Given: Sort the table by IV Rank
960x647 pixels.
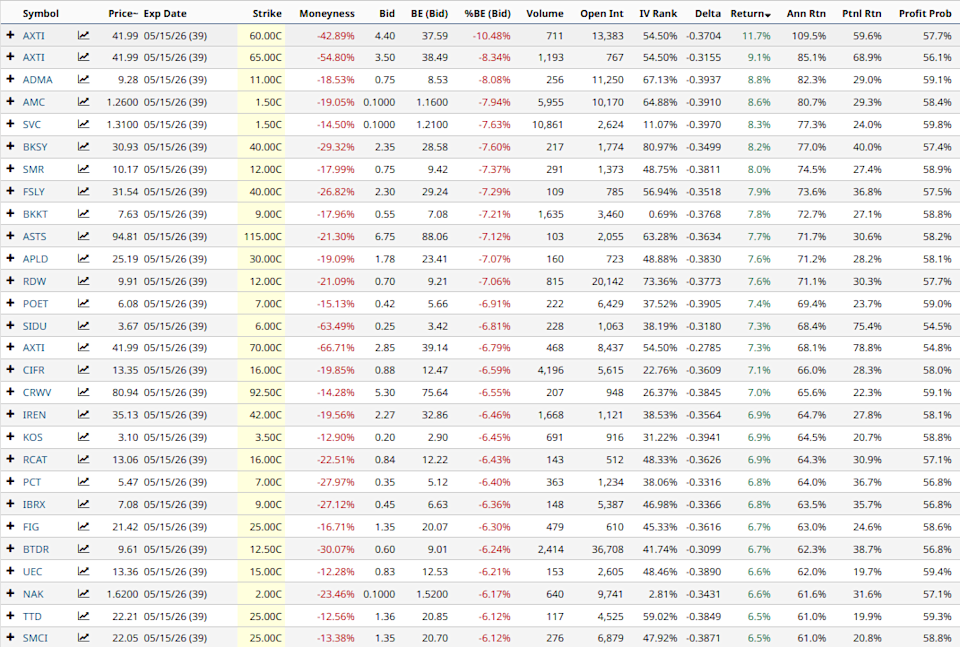Looking at the screenshot, I should [x=657, y=14].
